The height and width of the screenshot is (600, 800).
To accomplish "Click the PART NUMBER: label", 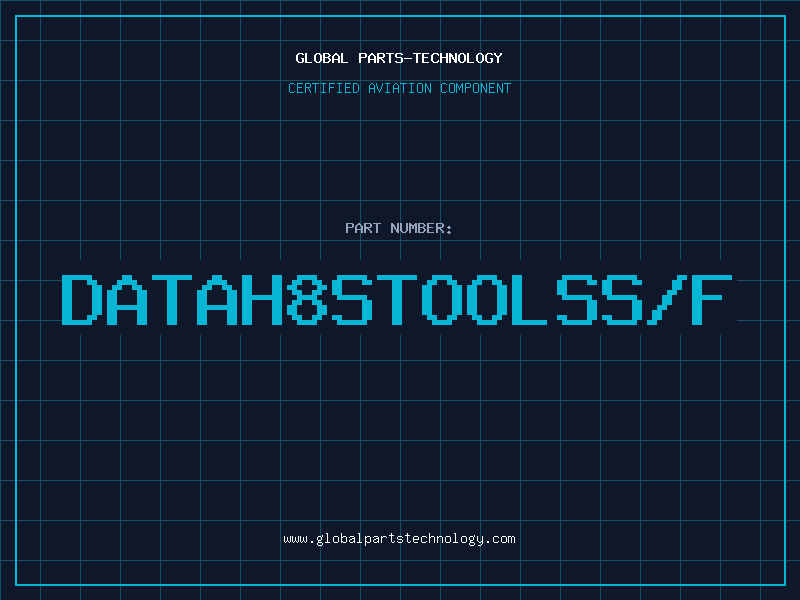I will point(399,228).
